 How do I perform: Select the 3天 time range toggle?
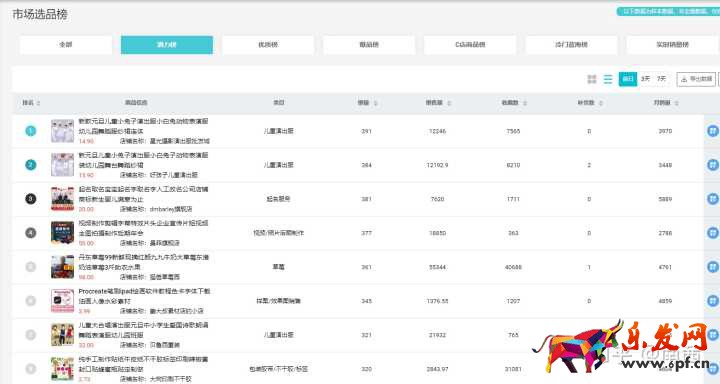click(646, 79)
